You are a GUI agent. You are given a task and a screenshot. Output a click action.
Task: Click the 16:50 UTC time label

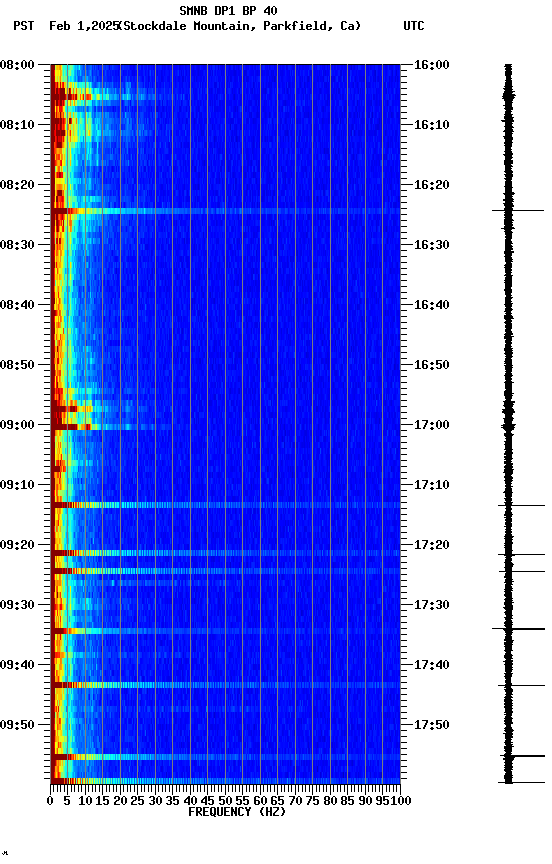[x=431, y=365]
